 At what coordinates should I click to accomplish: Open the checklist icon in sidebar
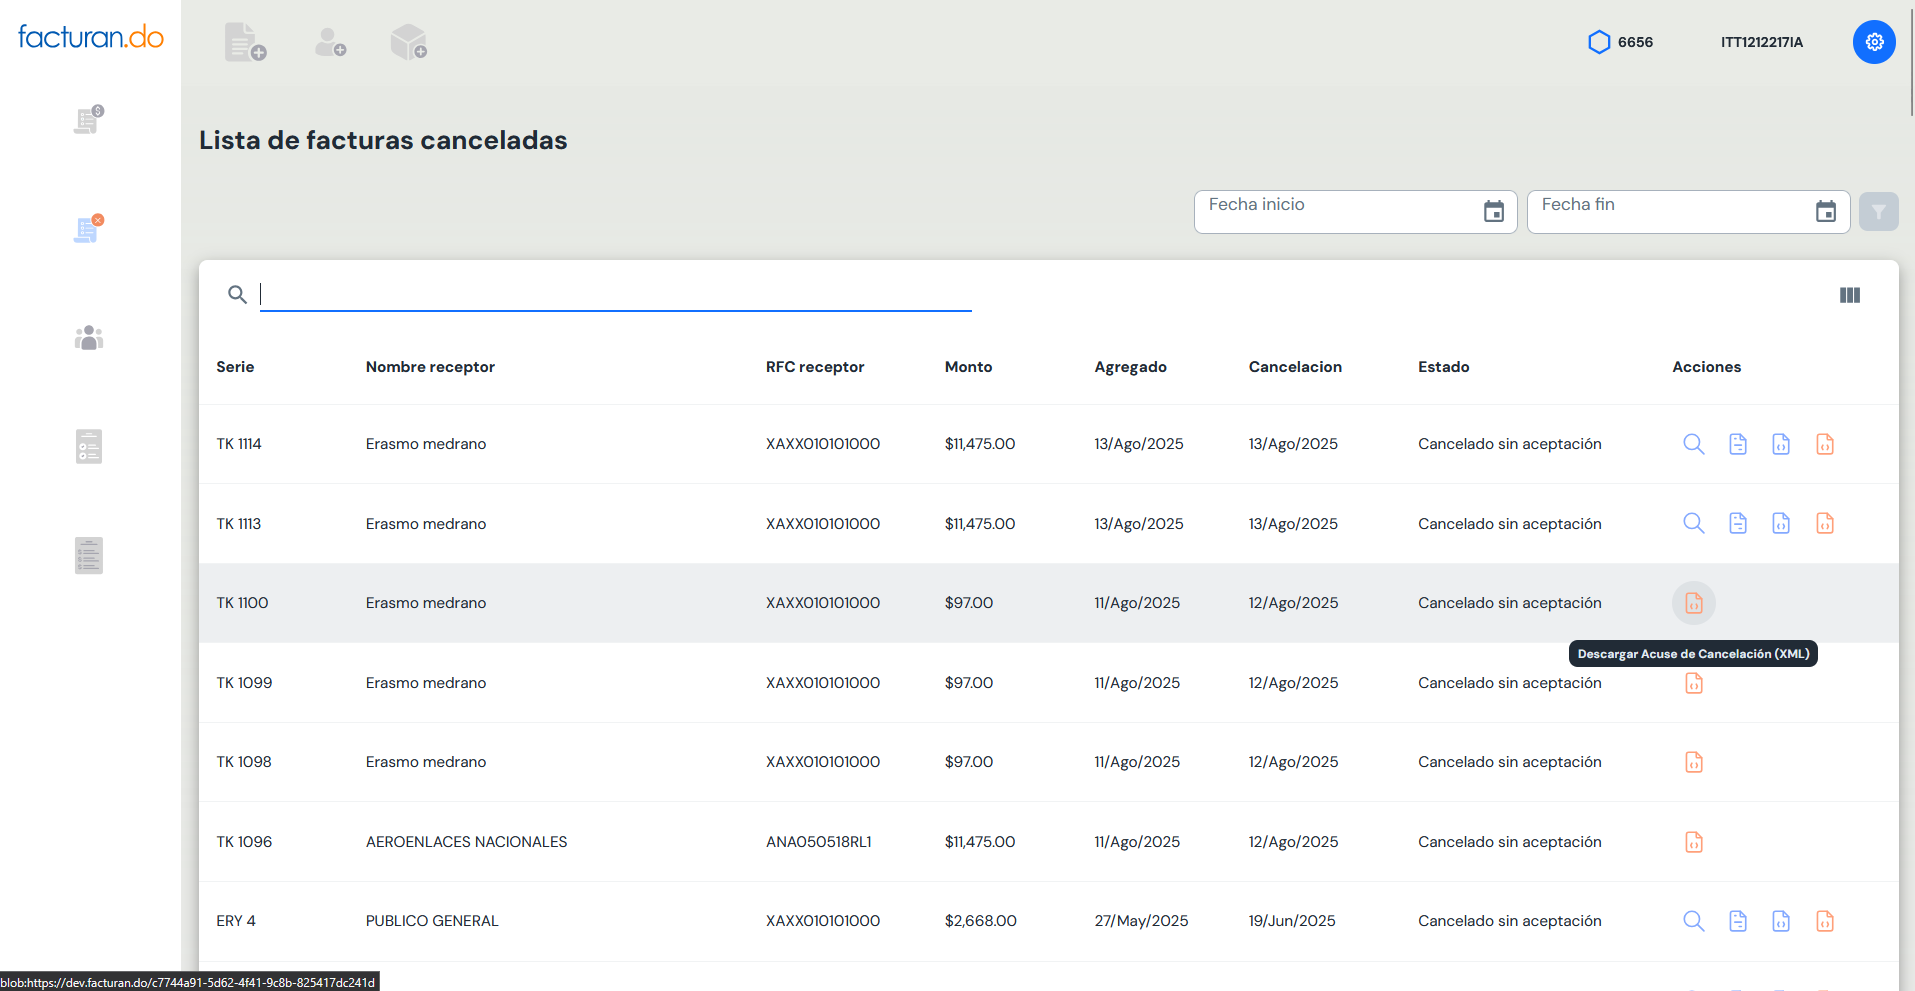(89, 446)
